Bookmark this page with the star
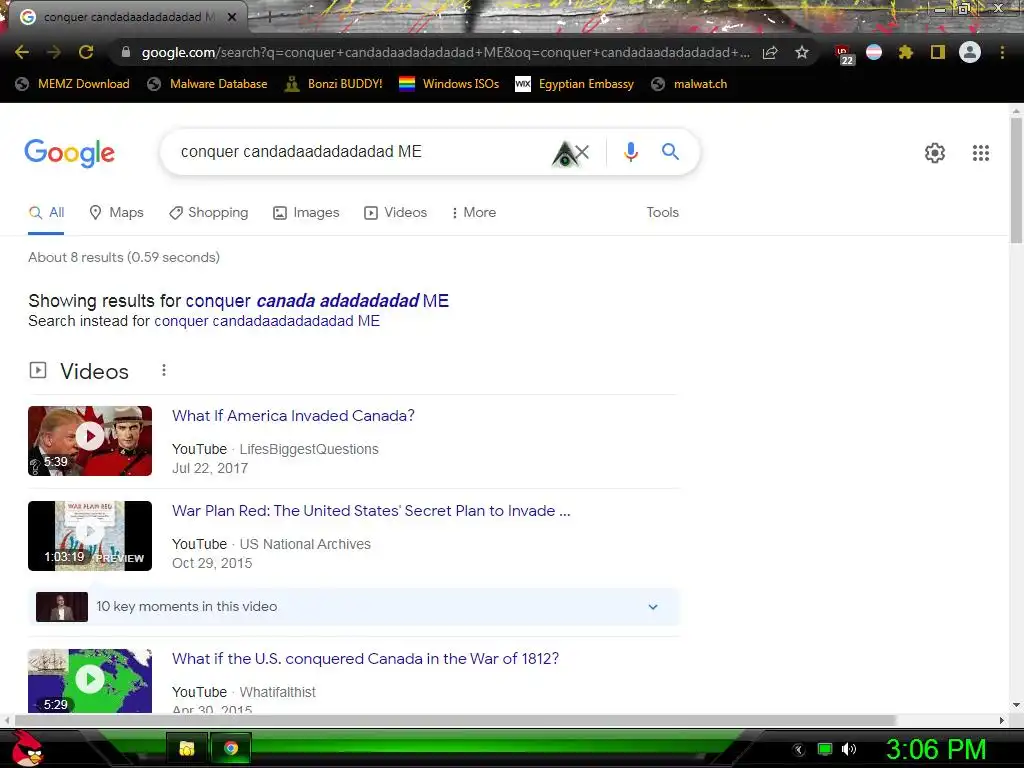Screen dimensions: 1024x768 tap(802, 52)
